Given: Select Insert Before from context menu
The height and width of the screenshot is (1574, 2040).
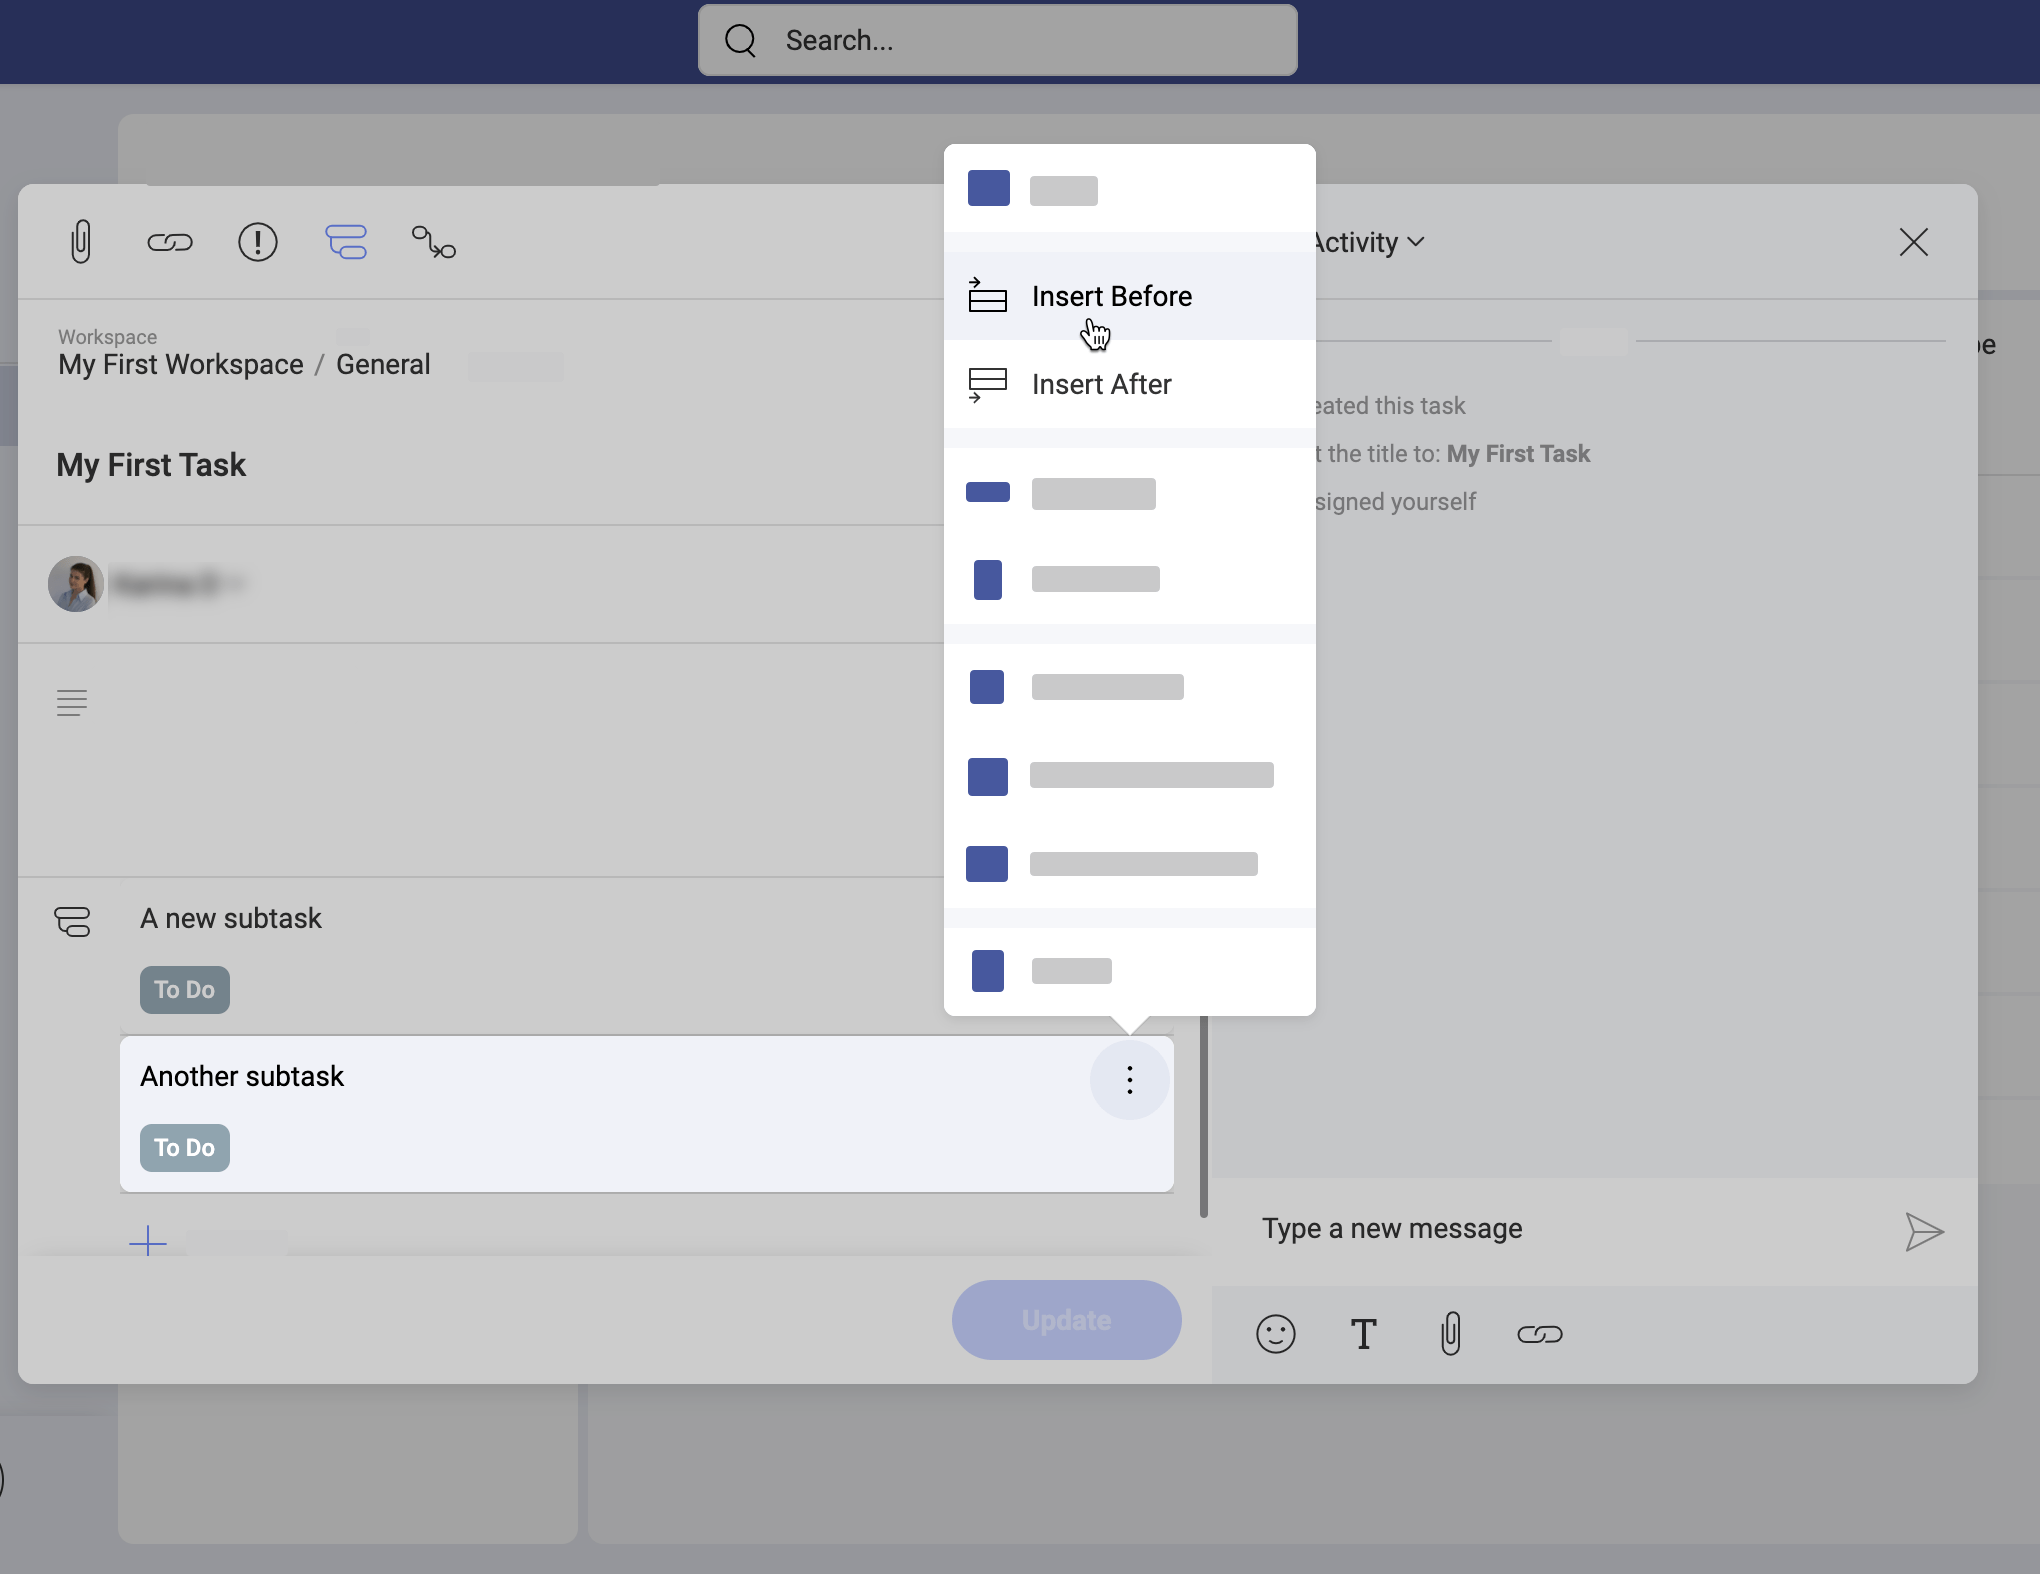Looking at the screenshot, I should [x=1111, y=294].
